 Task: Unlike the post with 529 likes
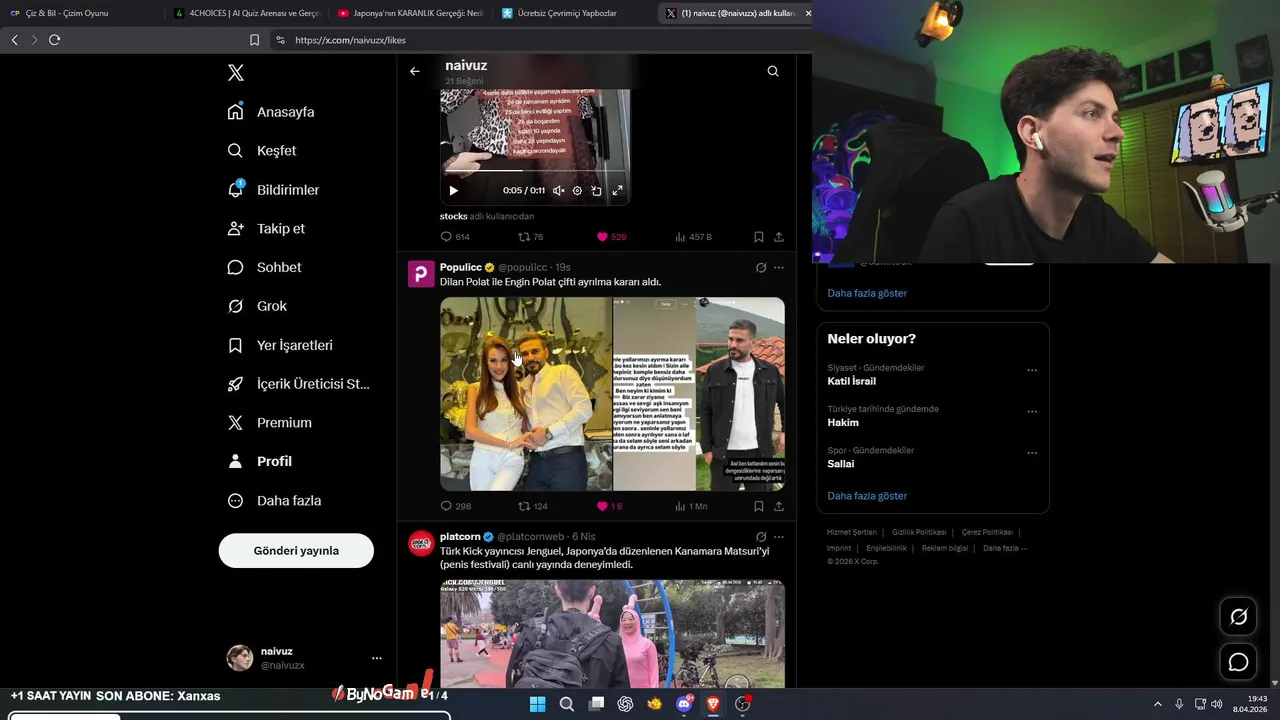click(x=611, y=237)
